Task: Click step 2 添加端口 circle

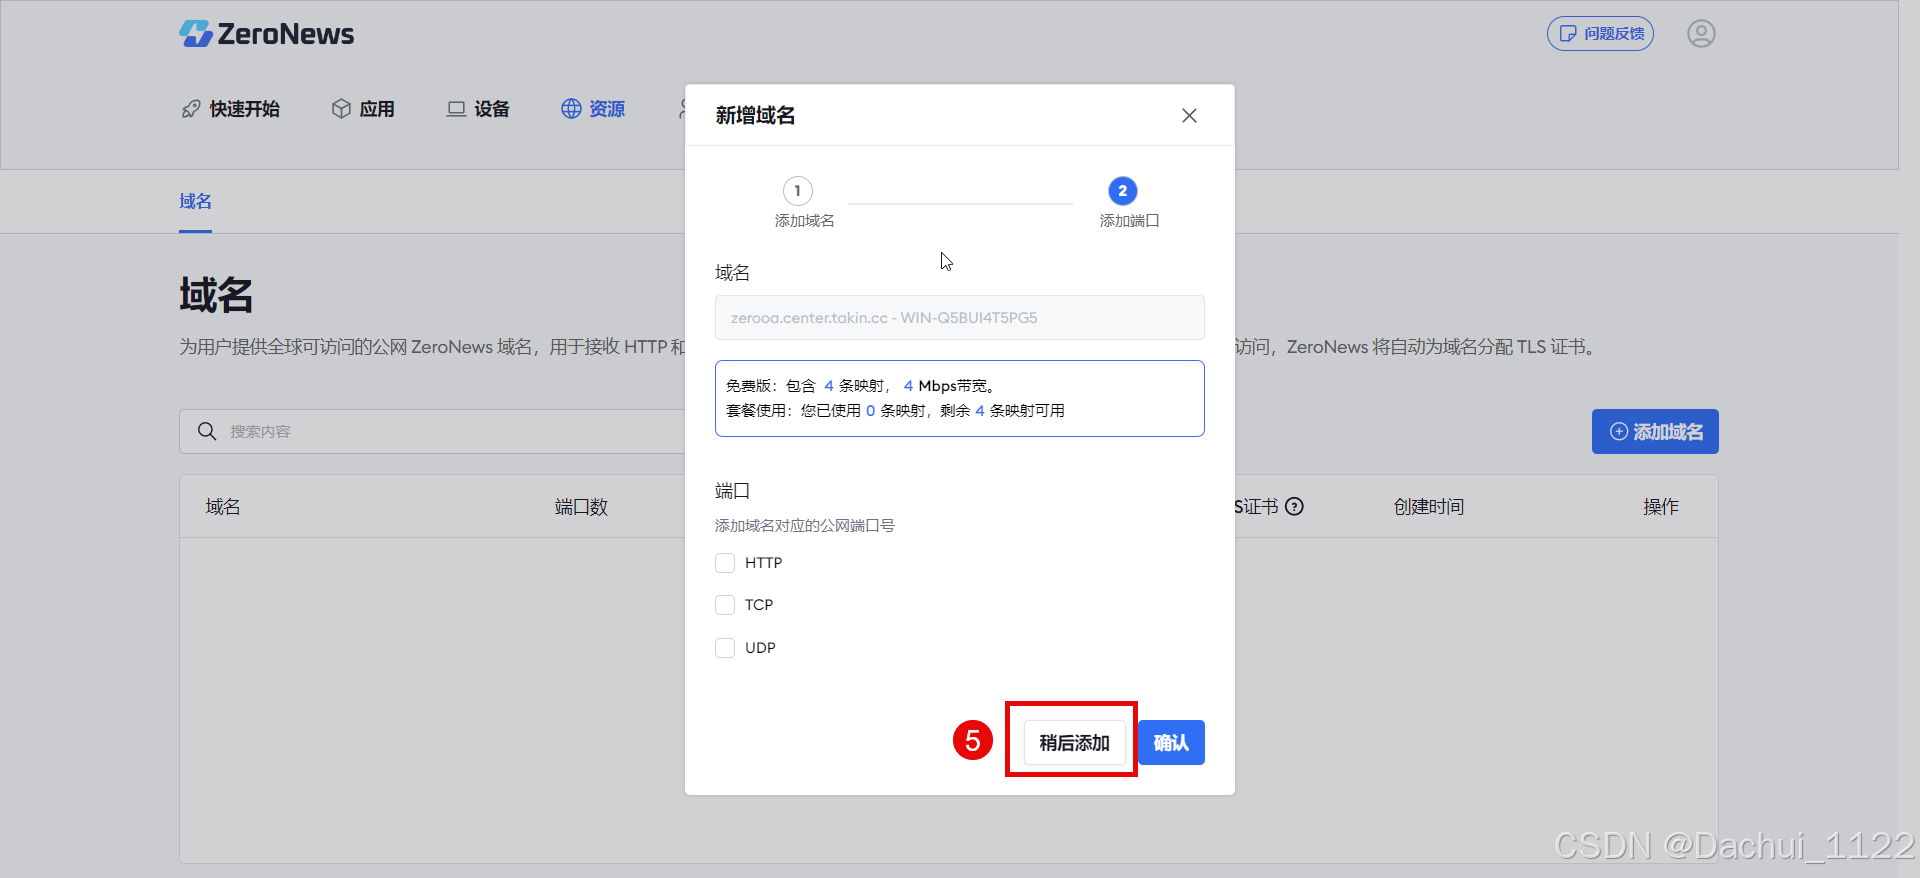Action: coord(1122,191)
